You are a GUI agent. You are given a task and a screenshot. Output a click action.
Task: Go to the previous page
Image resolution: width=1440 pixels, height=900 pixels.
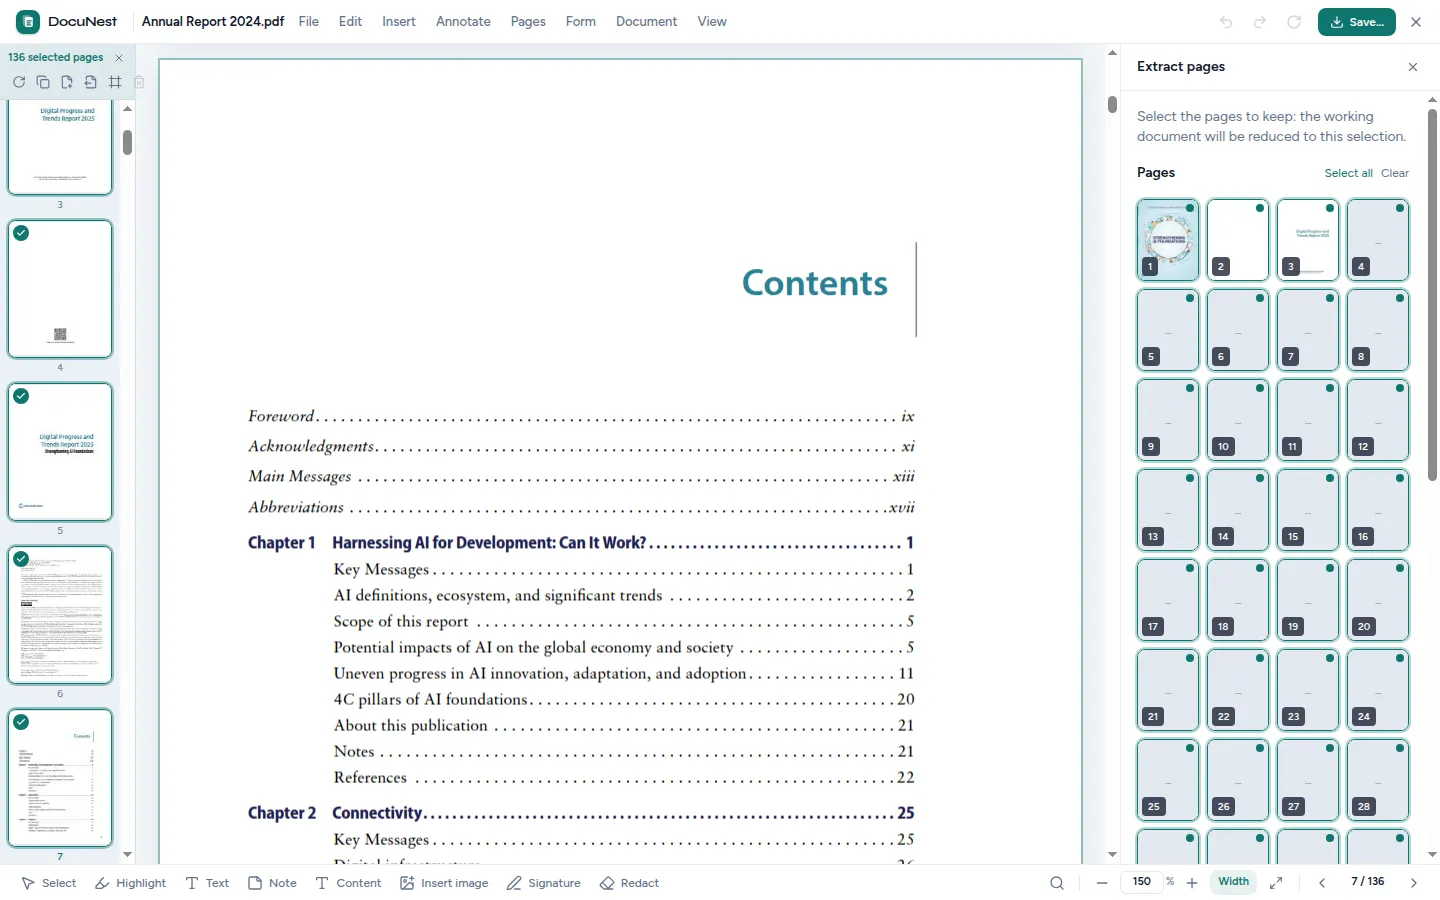point(1322,883)
